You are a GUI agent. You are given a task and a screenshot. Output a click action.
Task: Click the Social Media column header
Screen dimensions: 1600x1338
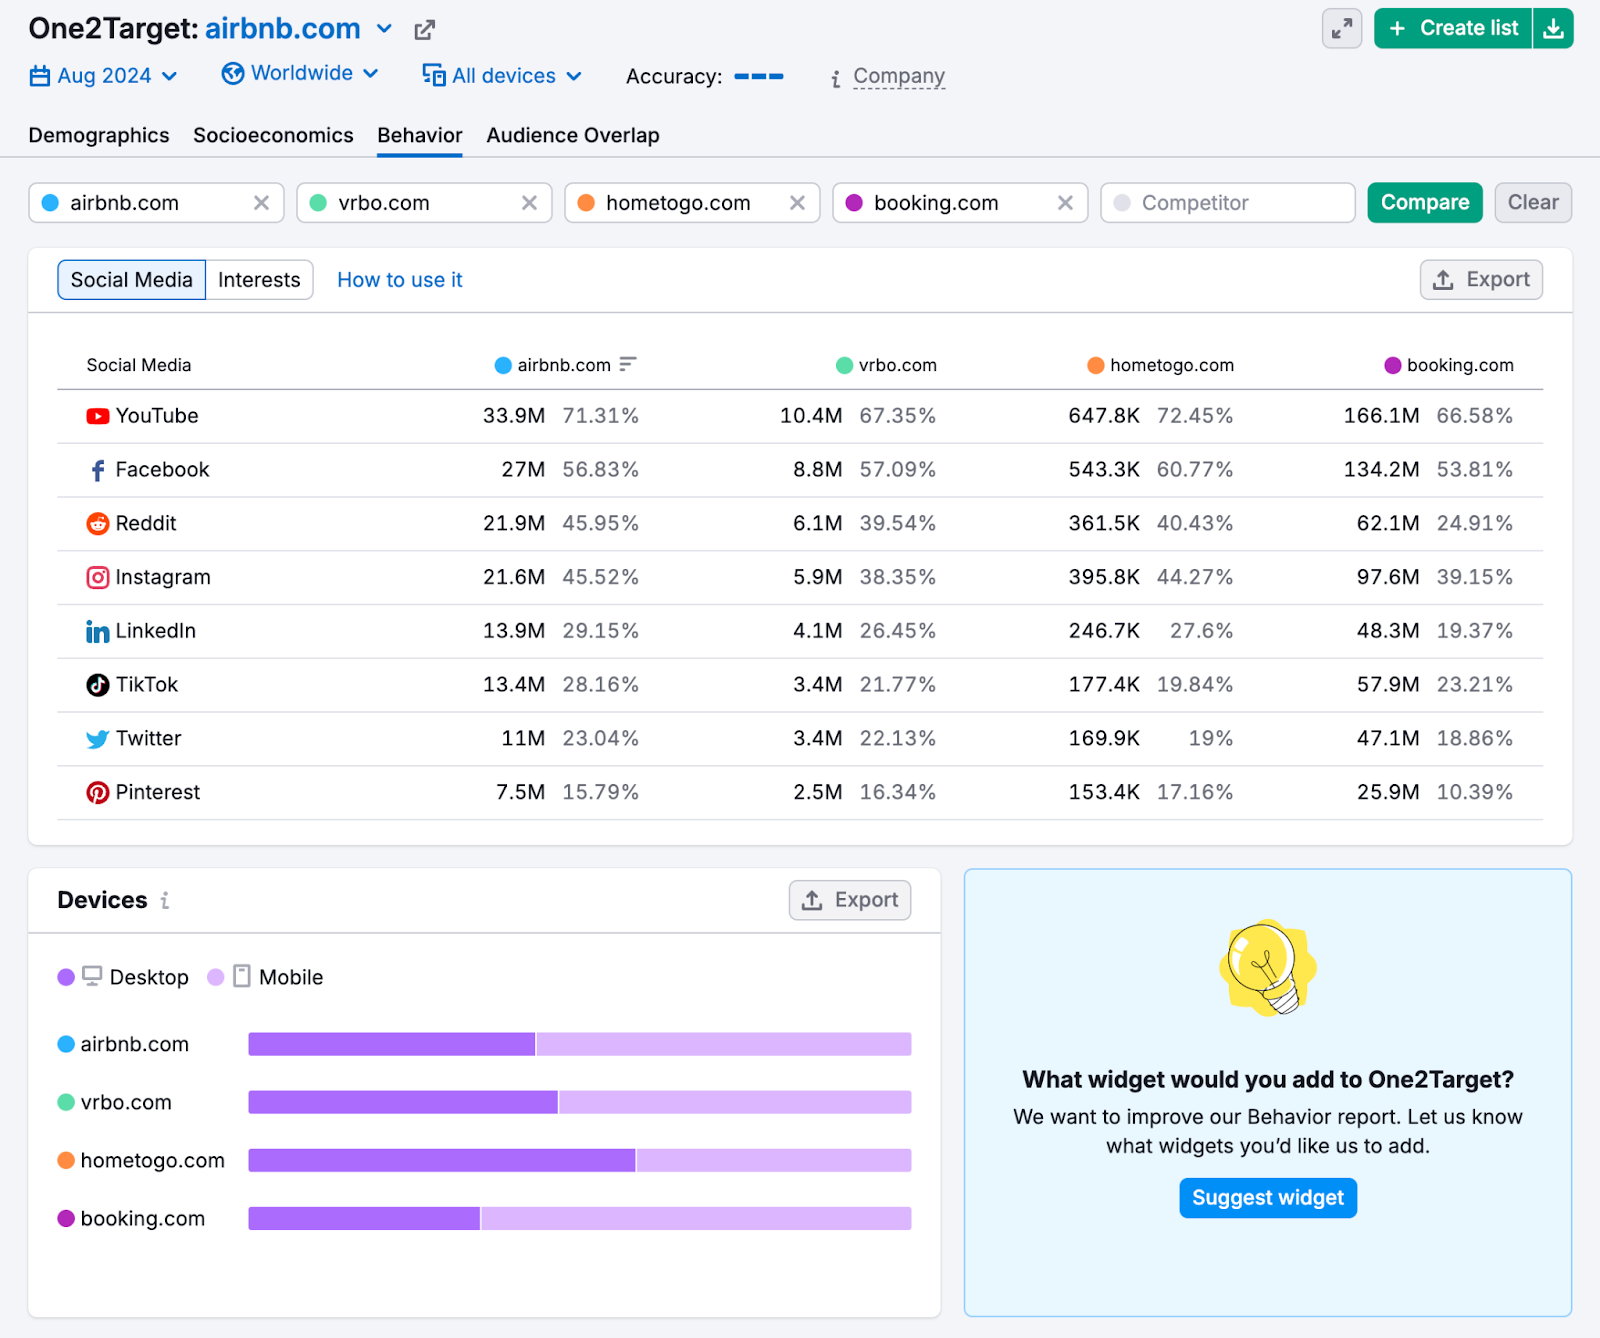[x=139, y=365]
